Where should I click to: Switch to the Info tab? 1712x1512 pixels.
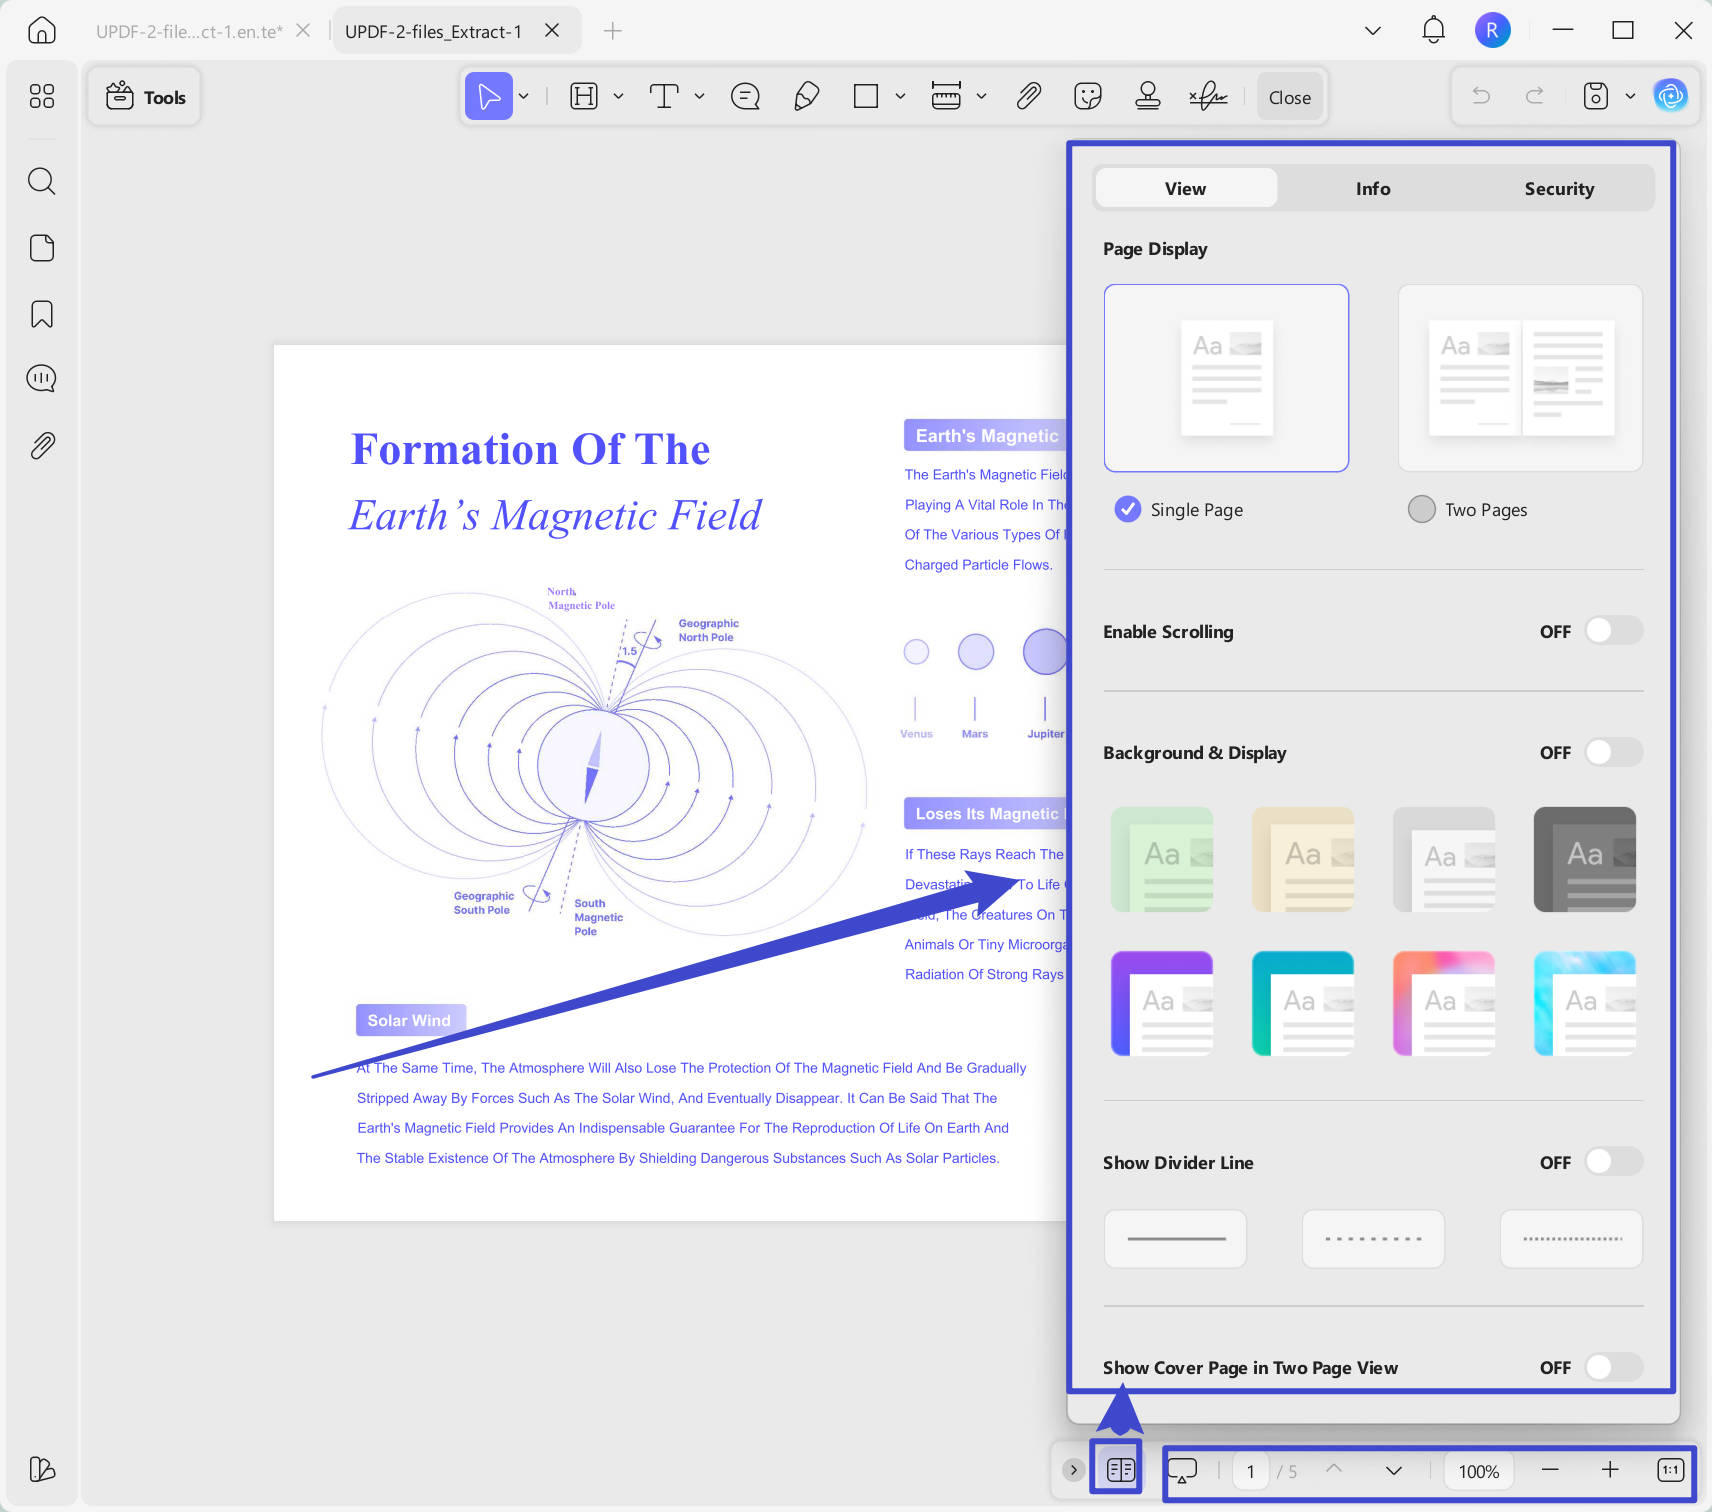click(x=1373, y=188)
